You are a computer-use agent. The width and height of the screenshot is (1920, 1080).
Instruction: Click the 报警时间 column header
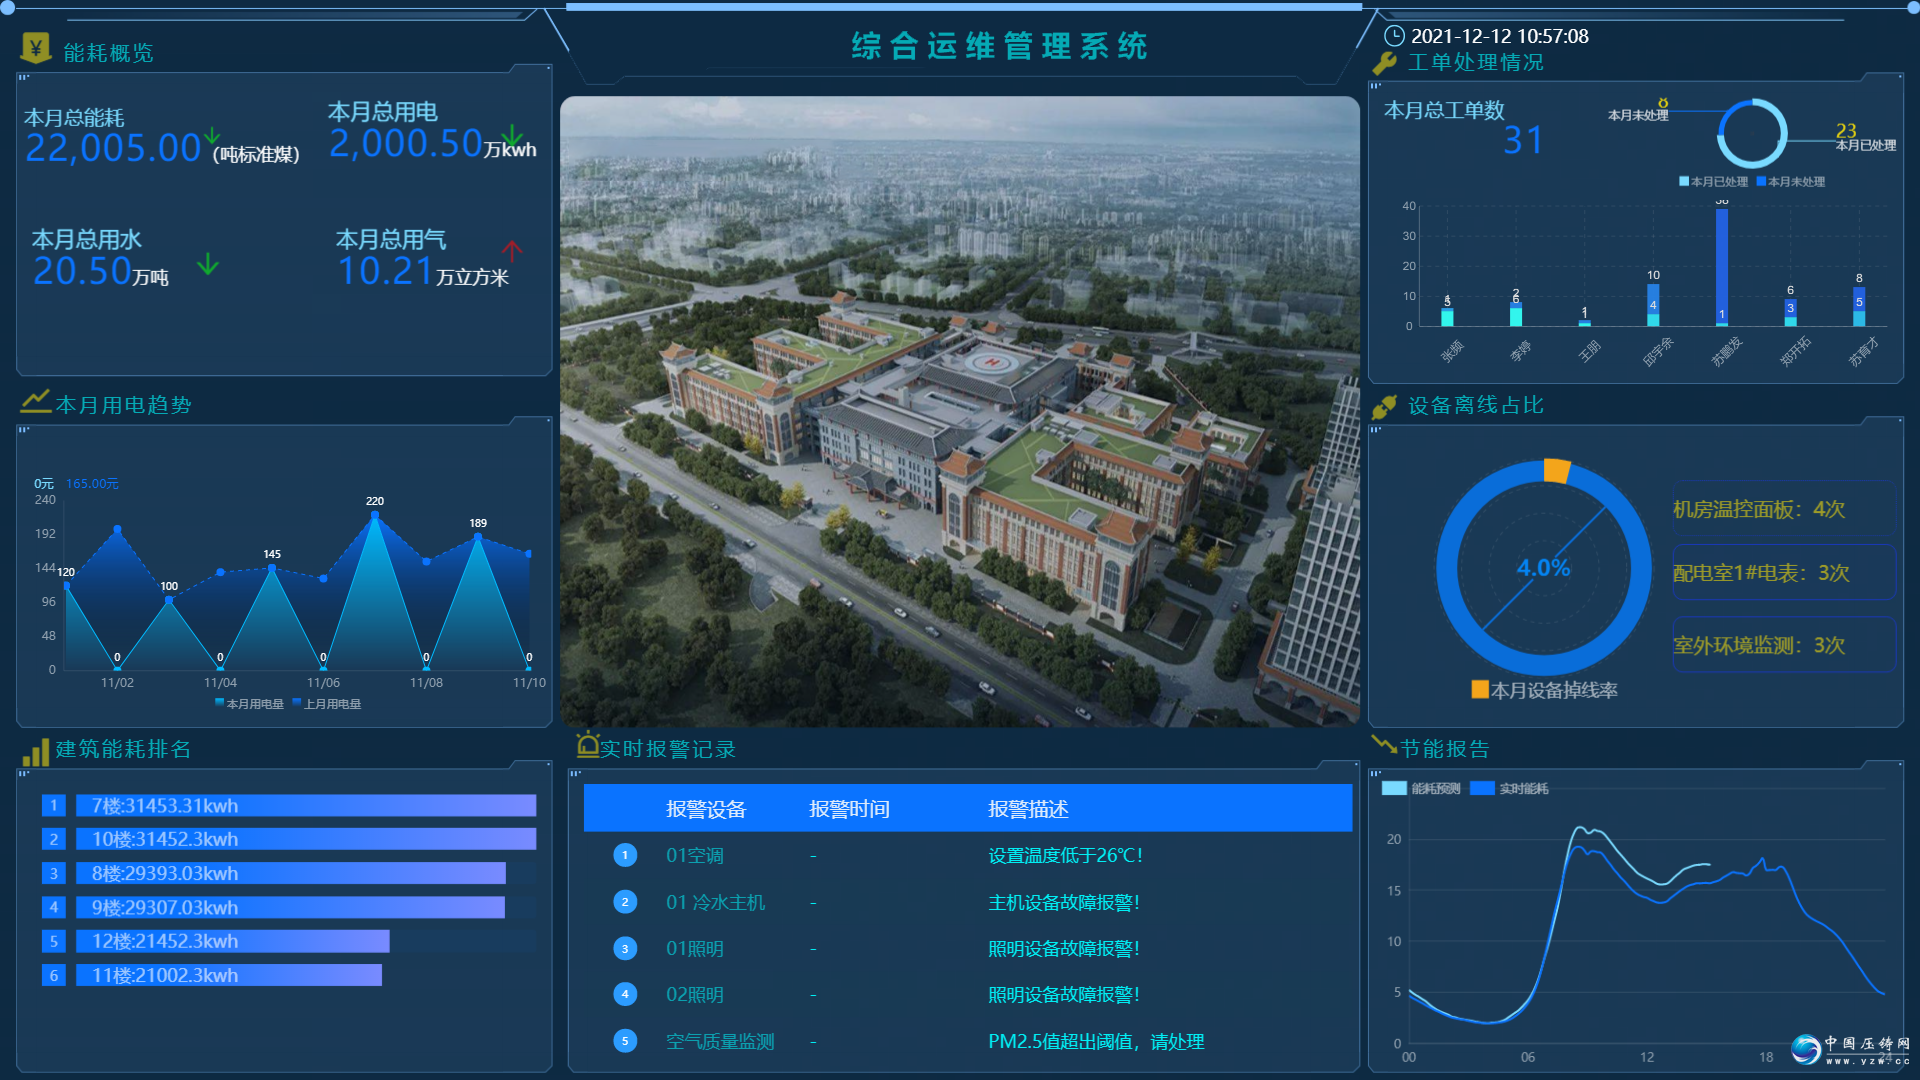(x=849, y=809)
